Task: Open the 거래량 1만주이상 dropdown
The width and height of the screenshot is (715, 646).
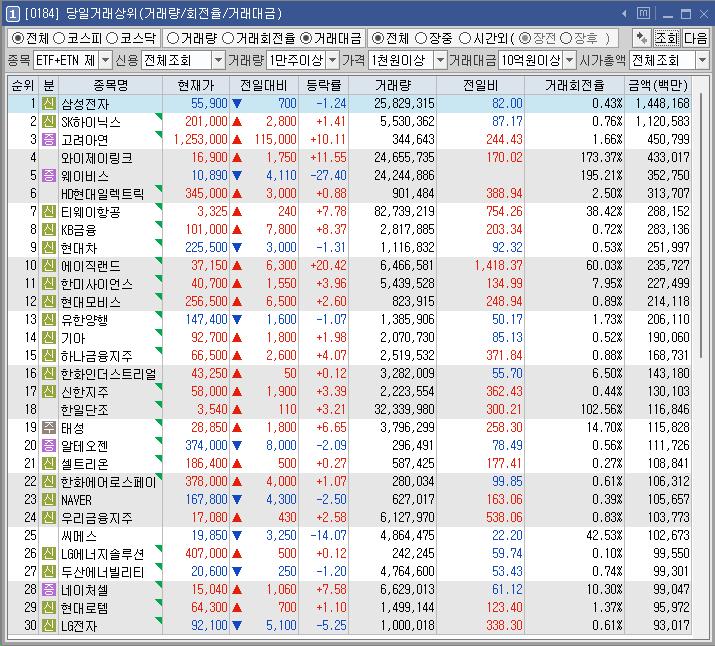Action: tap(333, 60)
